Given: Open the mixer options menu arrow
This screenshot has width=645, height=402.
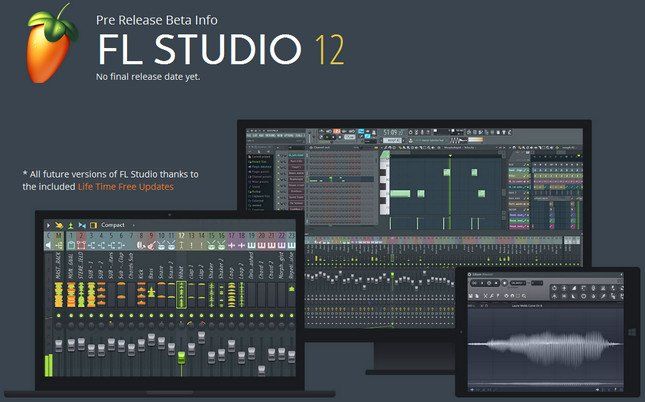Looking at the screenshot, I should (48, 225).
